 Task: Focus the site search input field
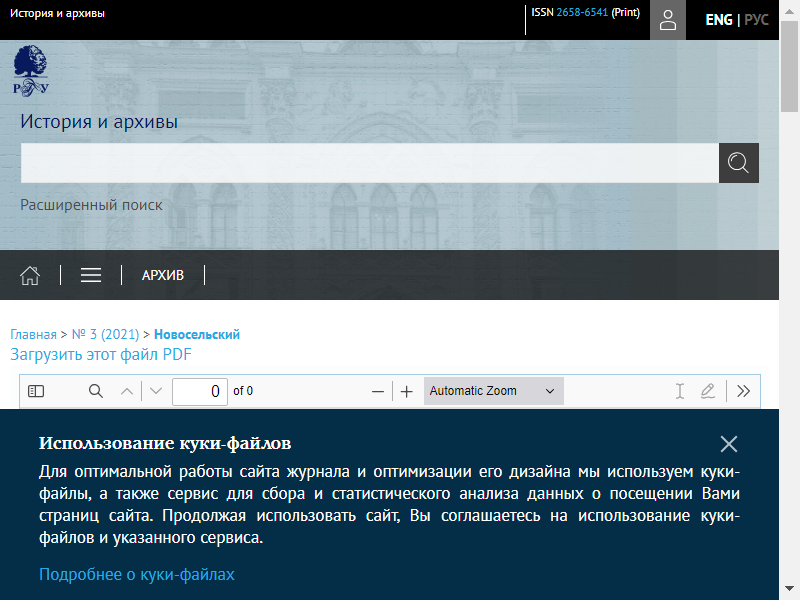370,163
